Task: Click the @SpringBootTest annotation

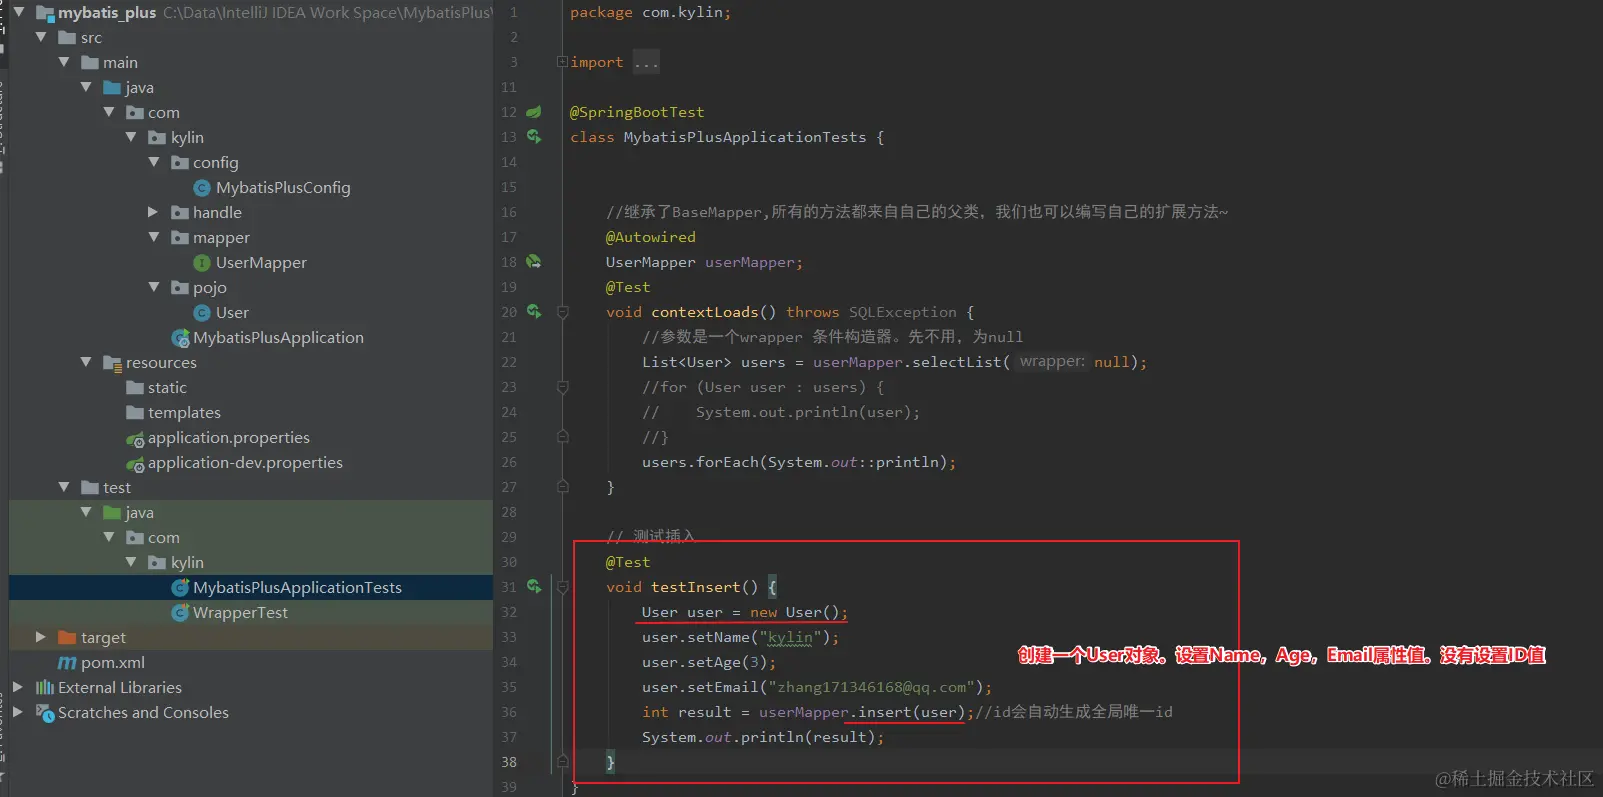Action: (x=637, y=112)
